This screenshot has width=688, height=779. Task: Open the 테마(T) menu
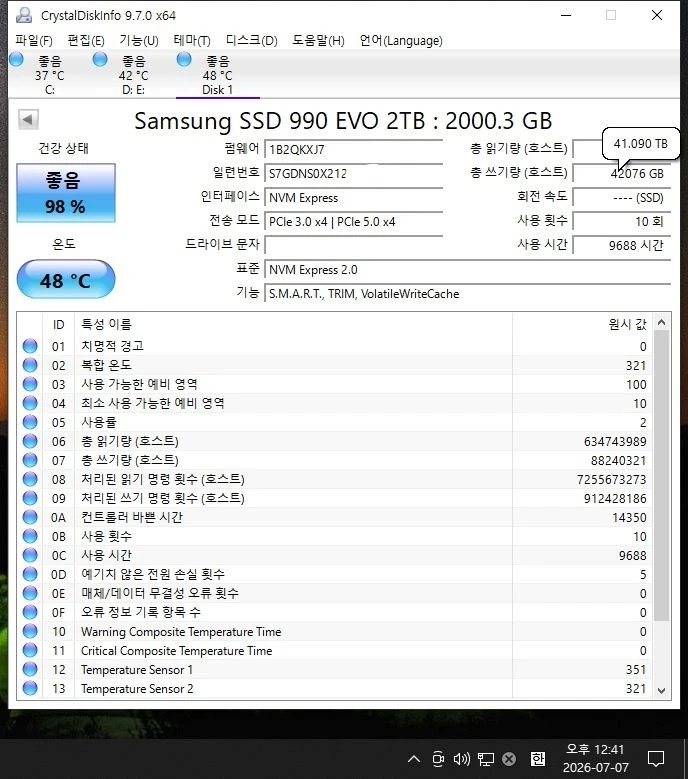(x=192, y=41)
